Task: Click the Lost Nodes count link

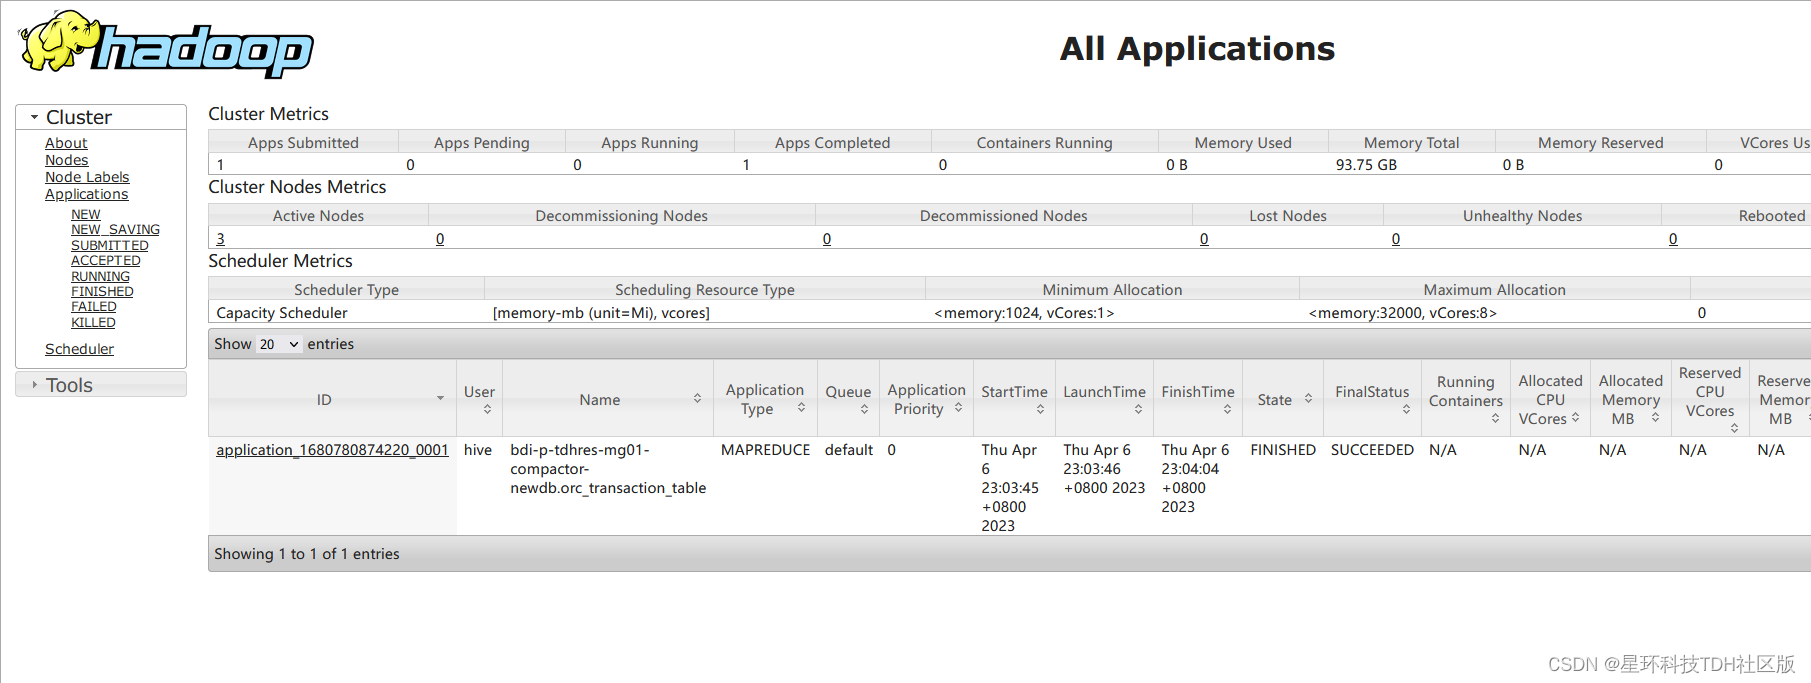Action: [x=1204, y=239]
